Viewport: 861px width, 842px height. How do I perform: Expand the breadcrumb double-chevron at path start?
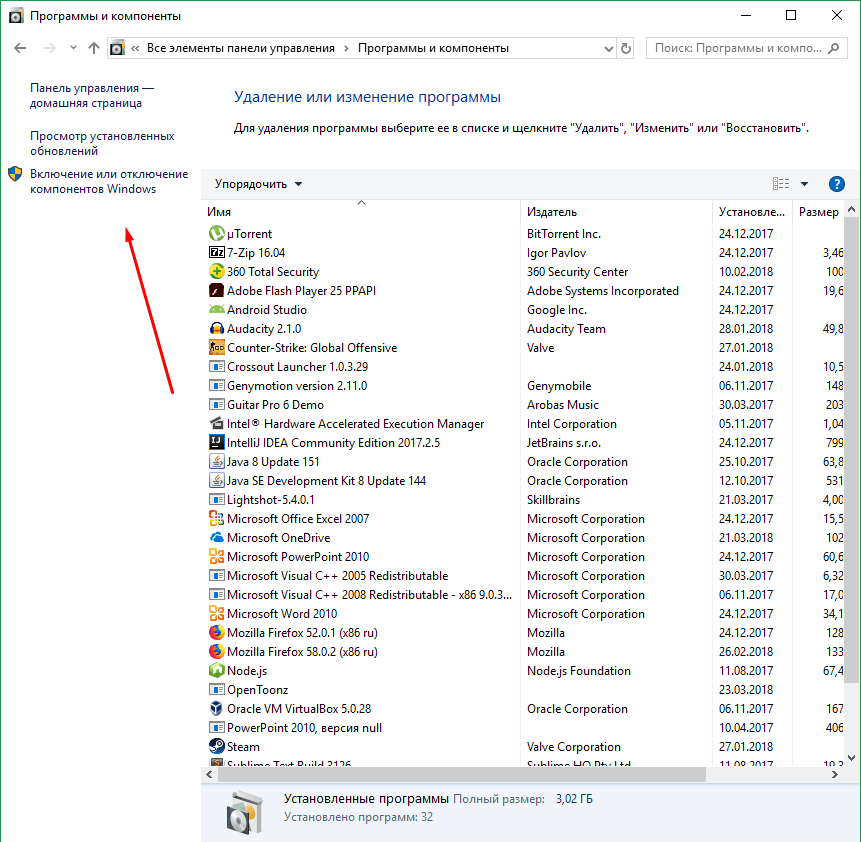(135, 48)
